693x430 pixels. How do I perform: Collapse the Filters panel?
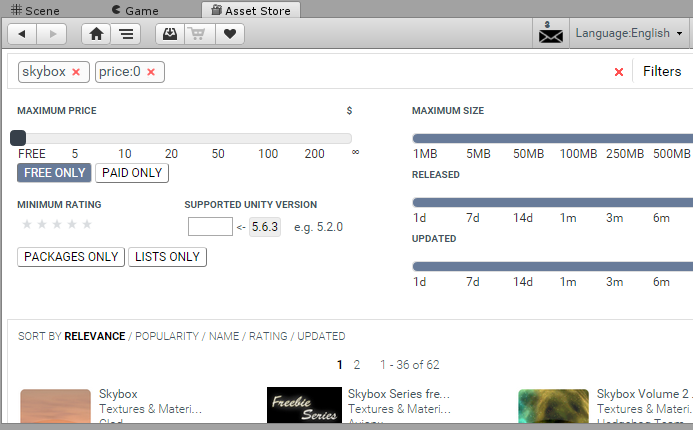662,72
